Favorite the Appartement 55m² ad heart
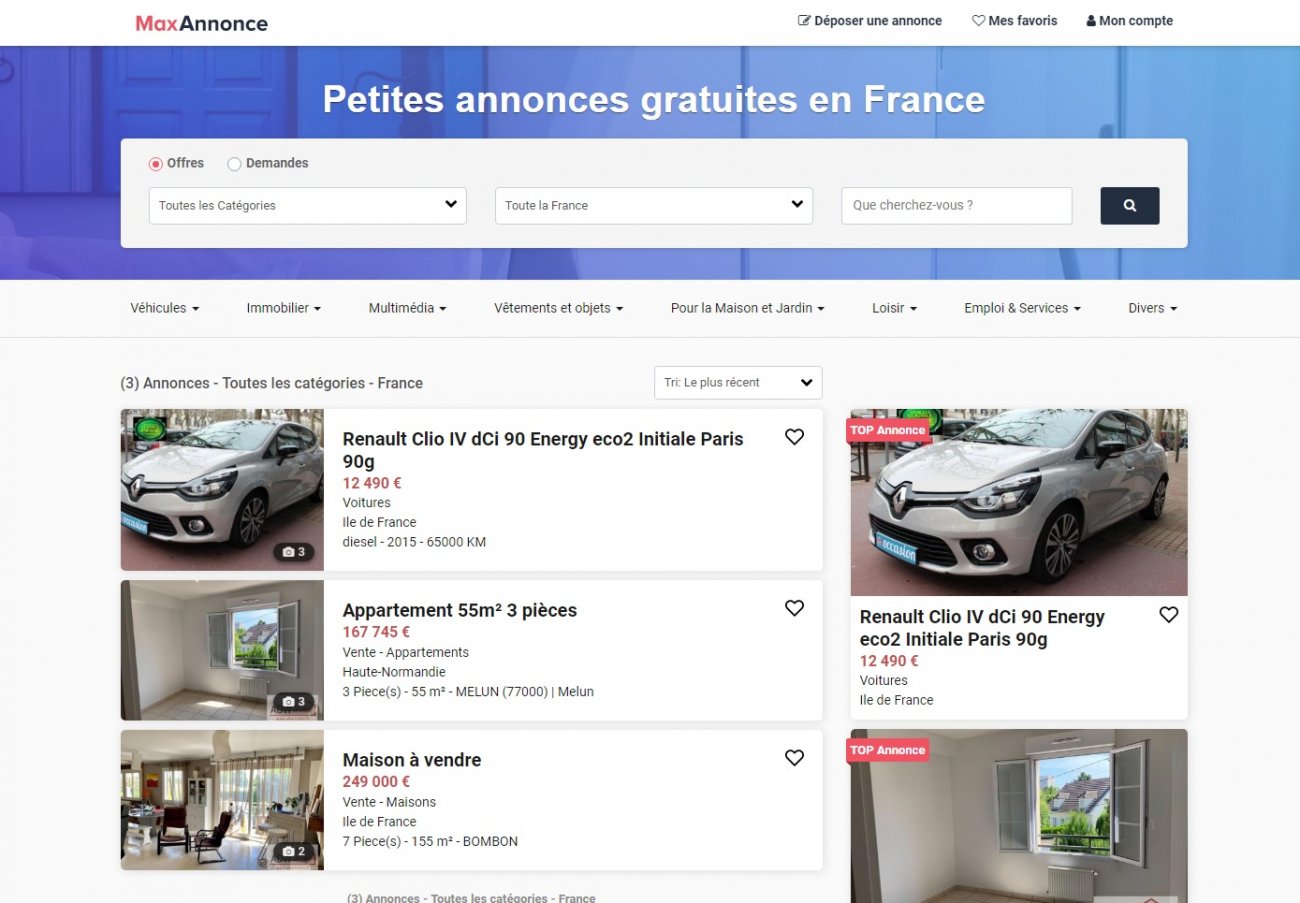1300x903 pixels. tap(794, 608)
